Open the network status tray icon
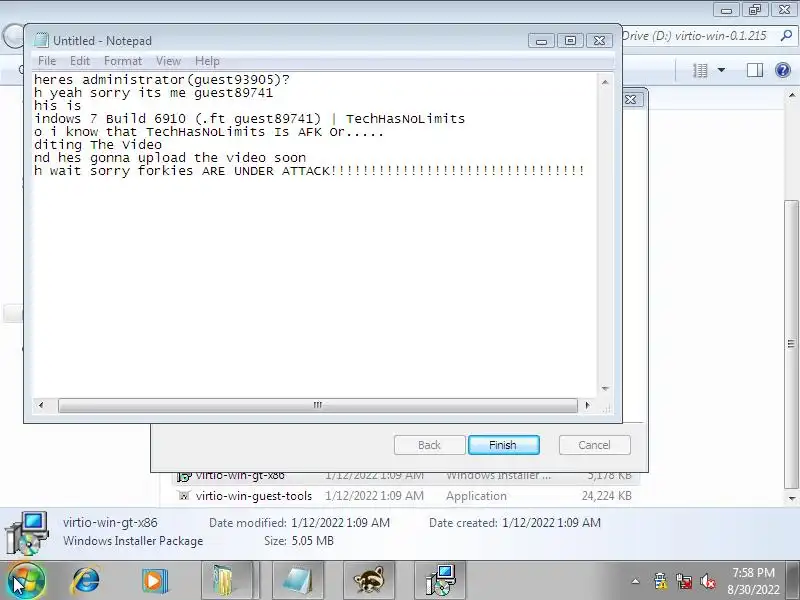Screen dimensions: 800x600 [x=684, y=581]
